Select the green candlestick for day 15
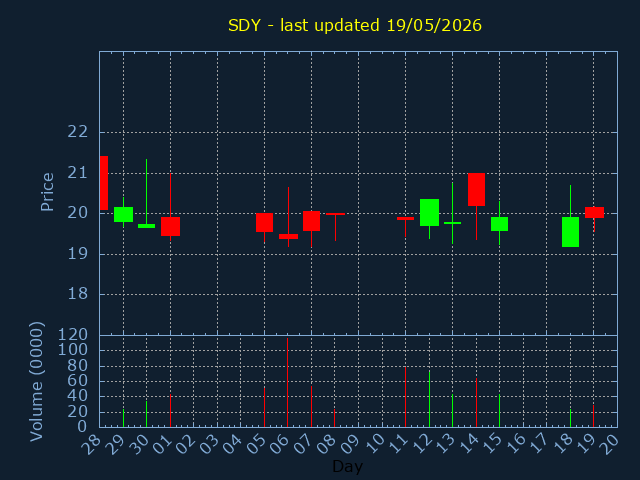This screenshot has height=480, width=640. (x=500, y=224)
